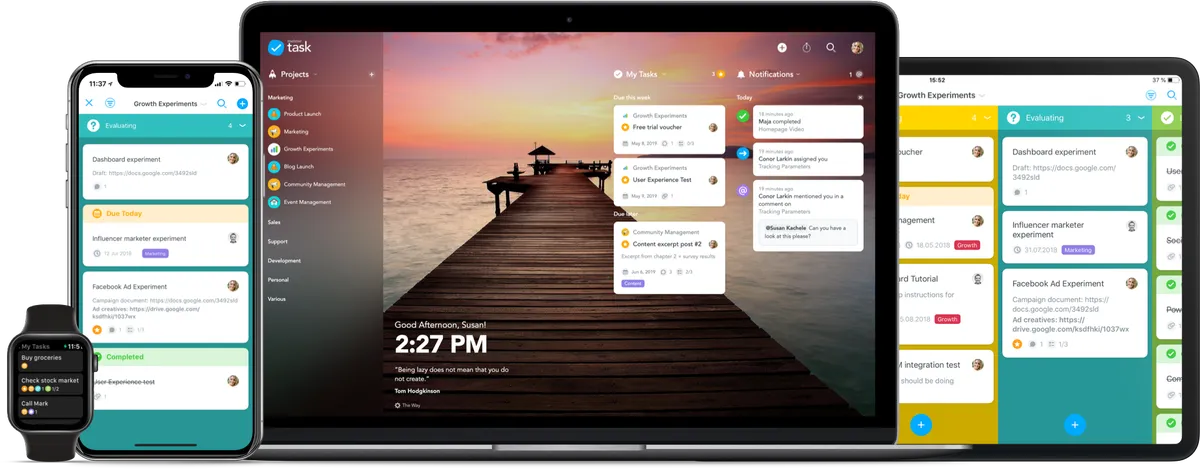
Task: Click the star icon on tablet Facebook Ad card
Action: pyautogui.click(x=1018, y=344)
